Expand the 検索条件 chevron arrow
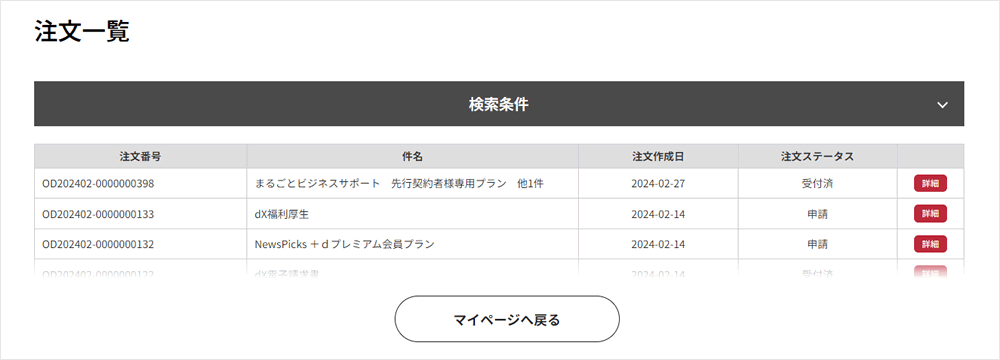 point(943,105)
